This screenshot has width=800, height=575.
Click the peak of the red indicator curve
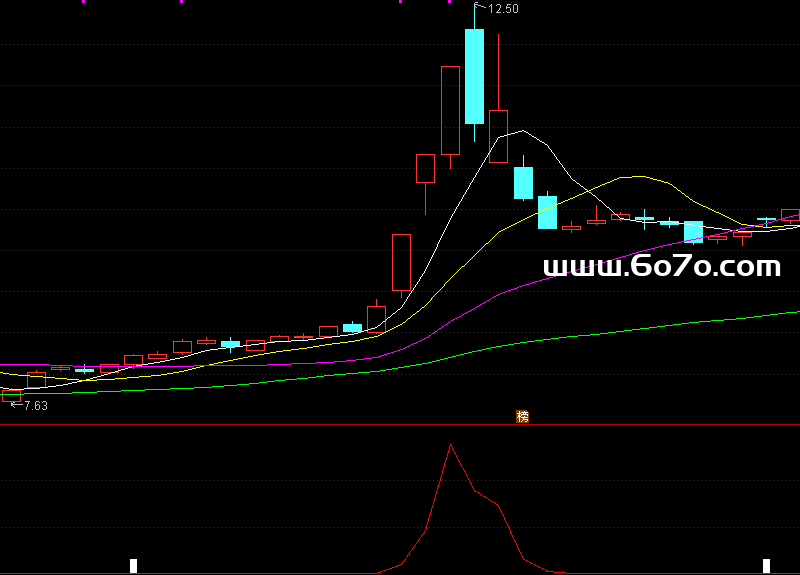tap(451, 445)
